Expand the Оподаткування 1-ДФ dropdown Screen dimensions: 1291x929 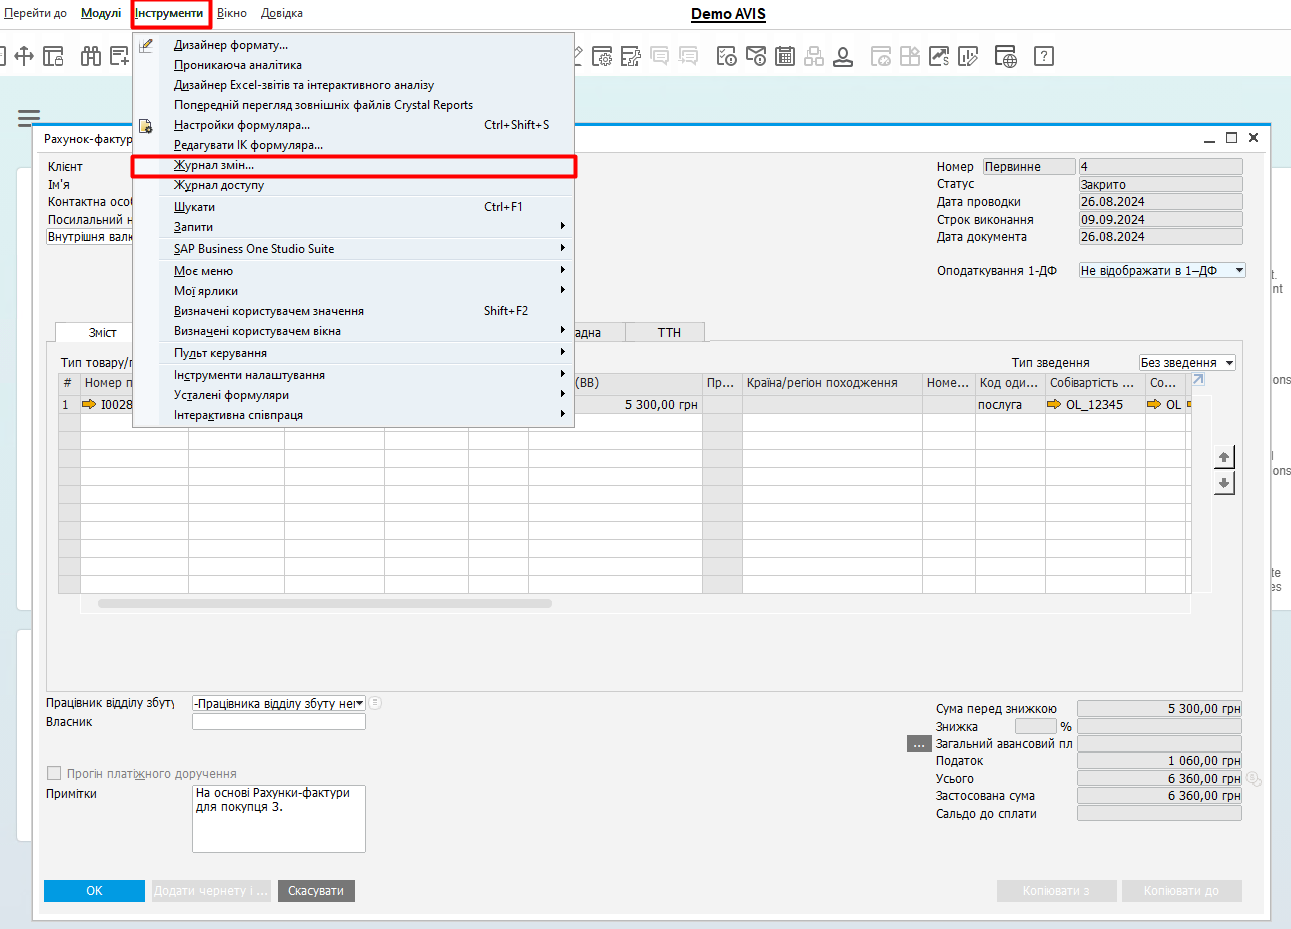coord(1239,271)
